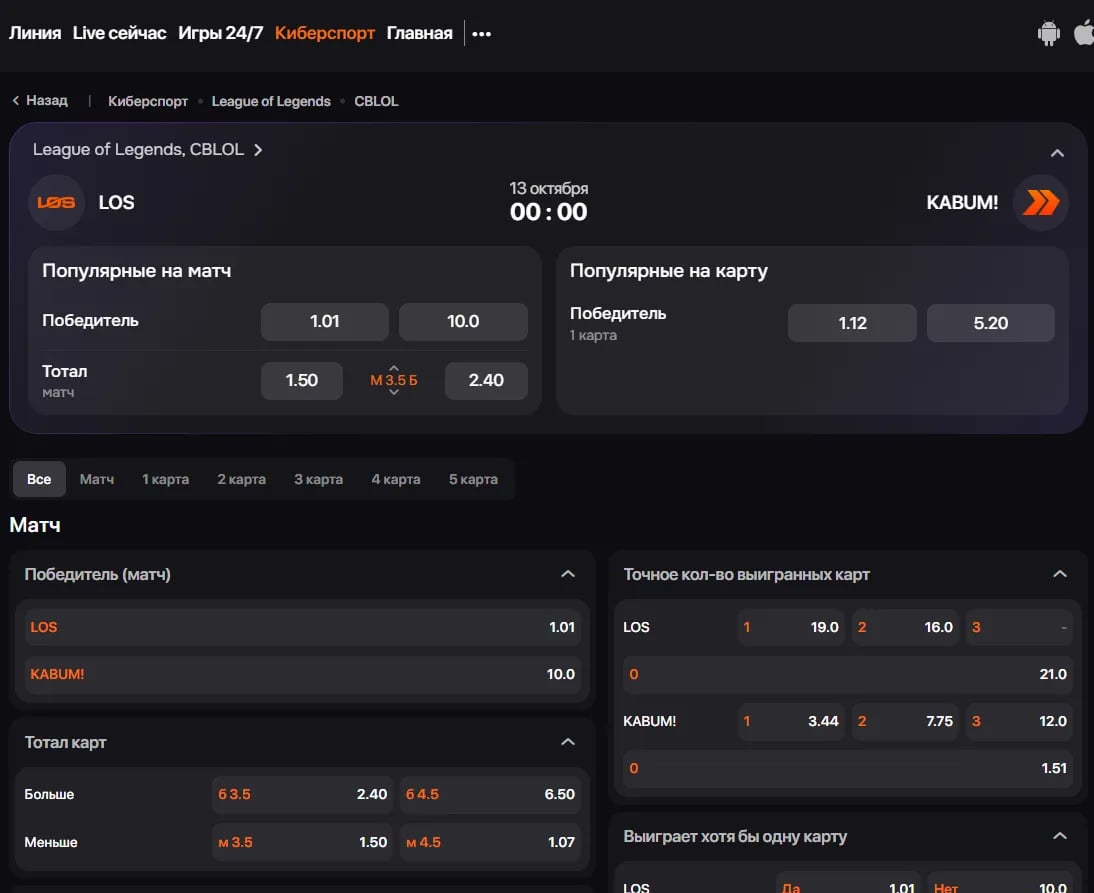This screenshot has height=893, width=1094.
Task: Select first map winner odds 5.20
Action: (991, 323)
